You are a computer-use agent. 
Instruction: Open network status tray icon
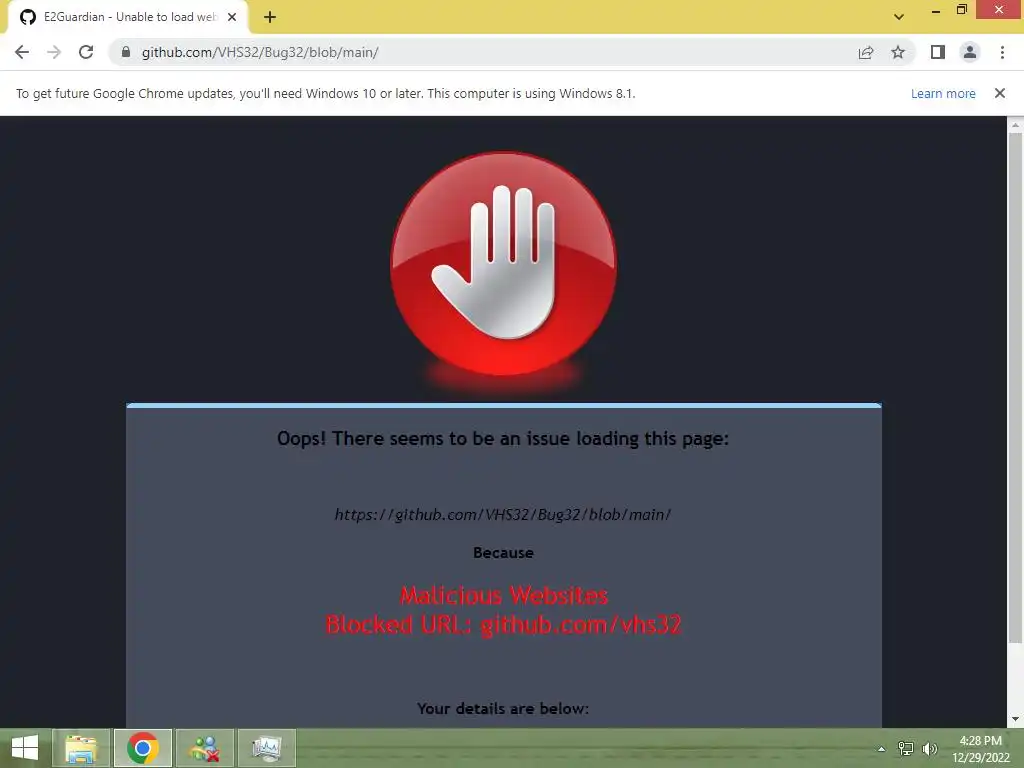point(905,749)
